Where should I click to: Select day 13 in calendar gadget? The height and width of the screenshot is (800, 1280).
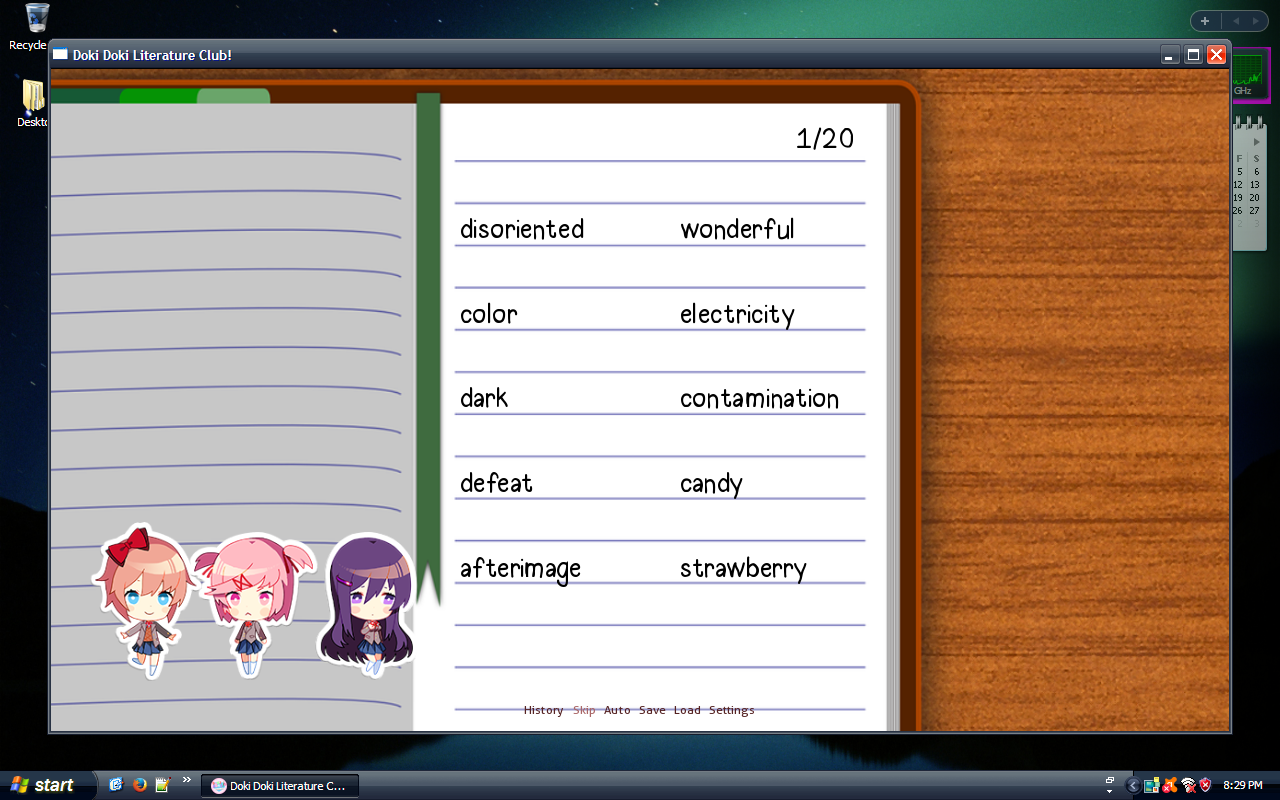tap(1255, 185)
